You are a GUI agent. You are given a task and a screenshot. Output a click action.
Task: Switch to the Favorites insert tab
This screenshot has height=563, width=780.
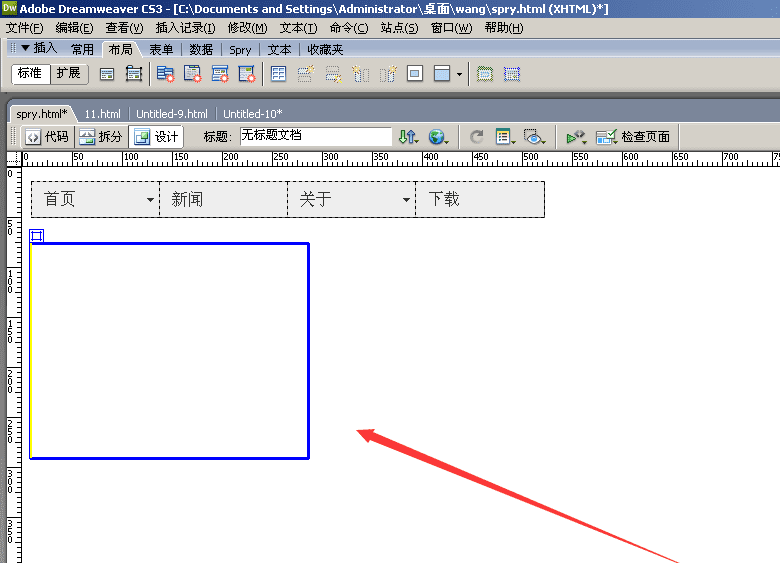(325, 49)
